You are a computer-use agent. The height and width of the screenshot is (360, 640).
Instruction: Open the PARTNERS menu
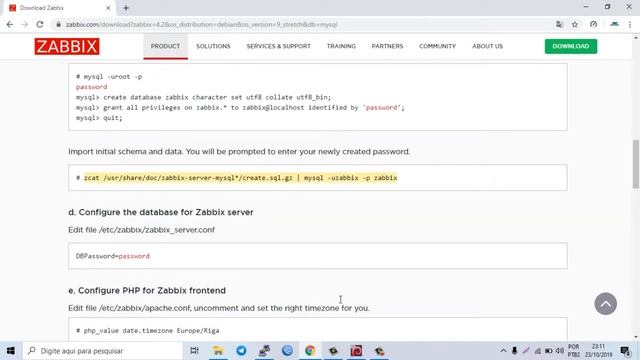387,46
